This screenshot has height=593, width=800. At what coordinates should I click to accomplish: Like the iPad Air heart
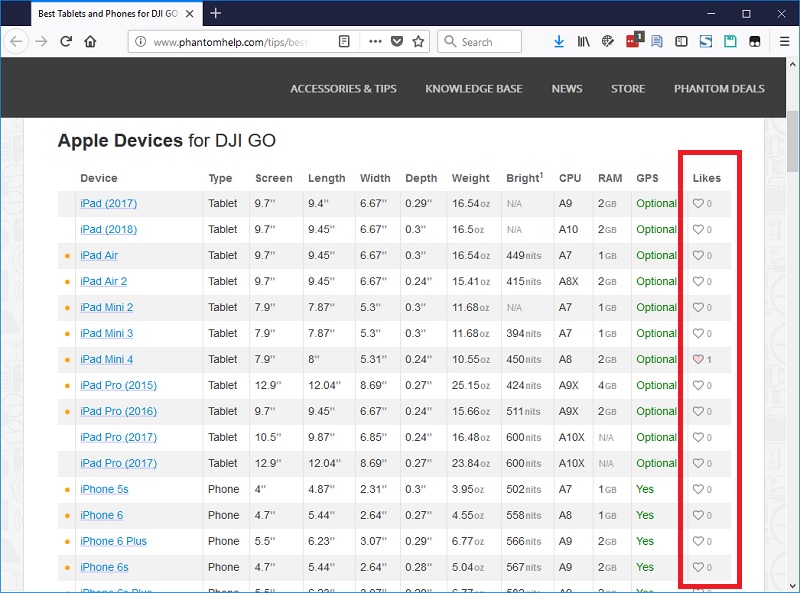pos(698,255)
